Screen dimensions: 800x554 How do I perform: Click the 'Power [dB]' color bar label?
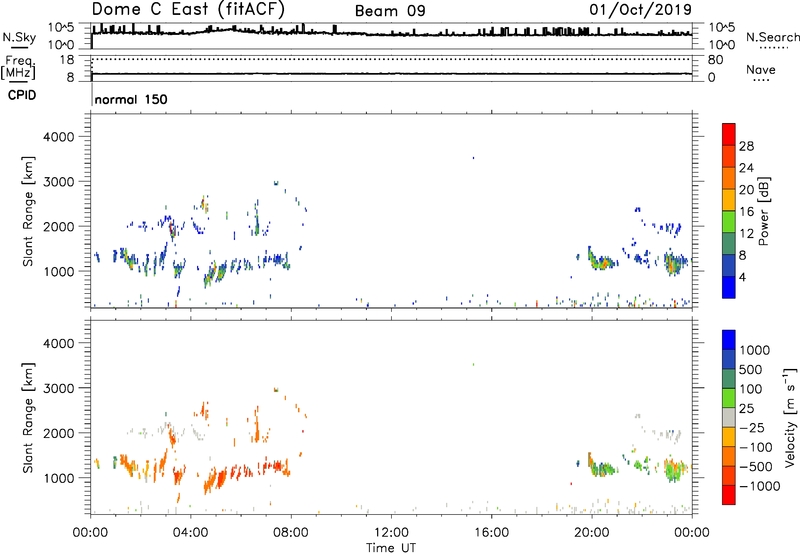763,211
